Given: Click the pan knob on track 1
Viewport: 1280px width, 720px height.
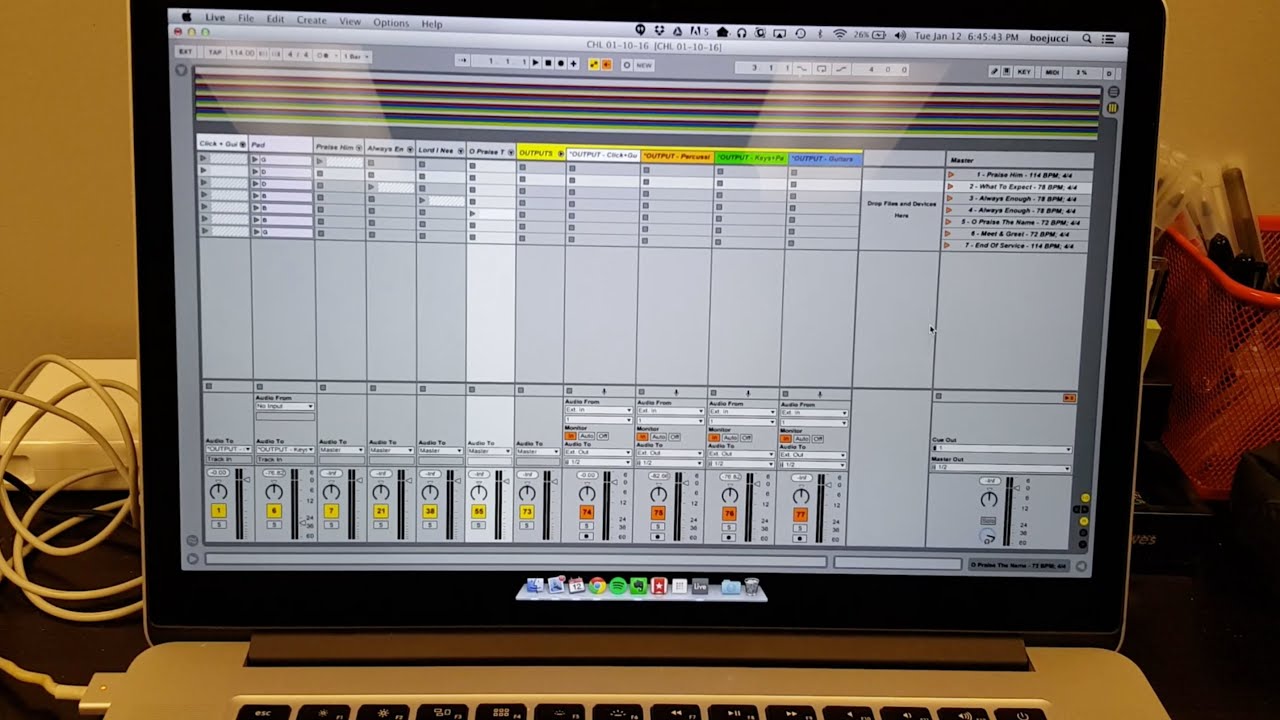Looking at the screenshot, I should tap(218, 492).
